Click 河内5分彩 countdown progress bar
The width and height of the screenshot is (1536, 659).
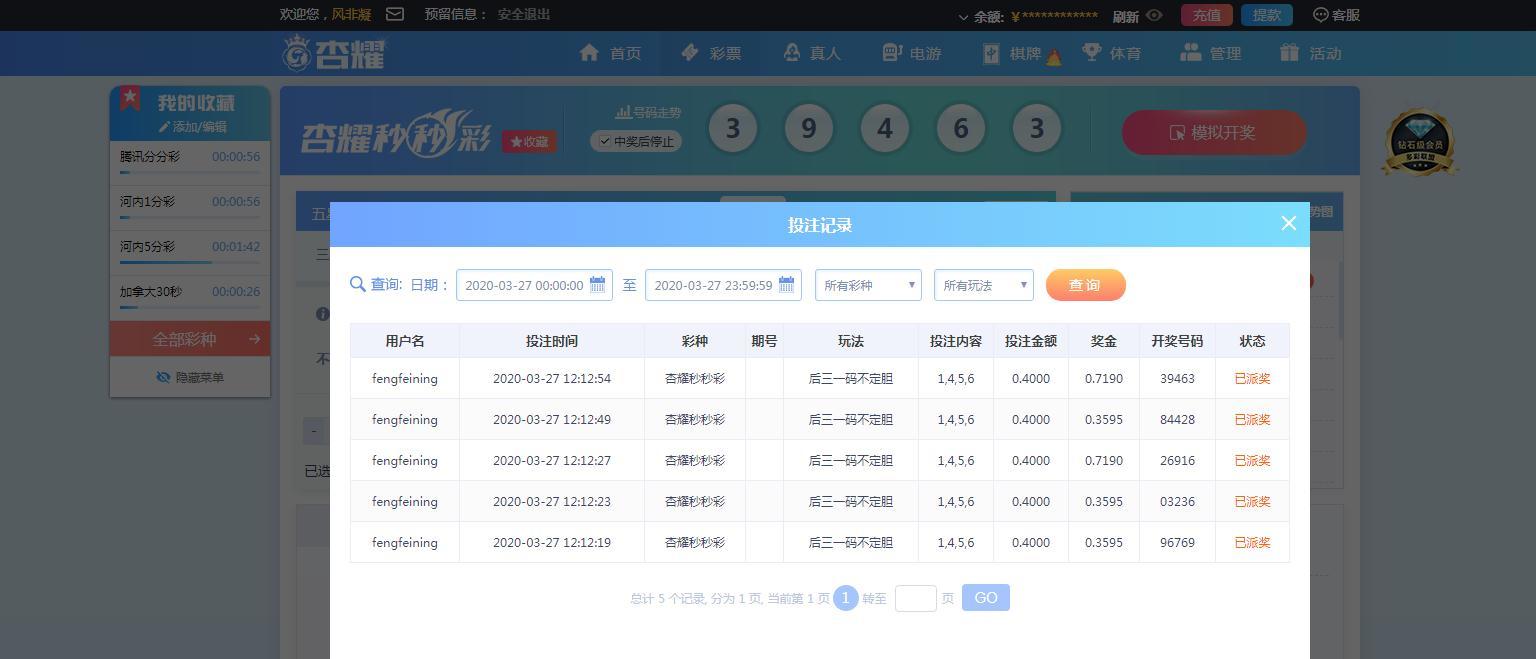click(190, 262)
